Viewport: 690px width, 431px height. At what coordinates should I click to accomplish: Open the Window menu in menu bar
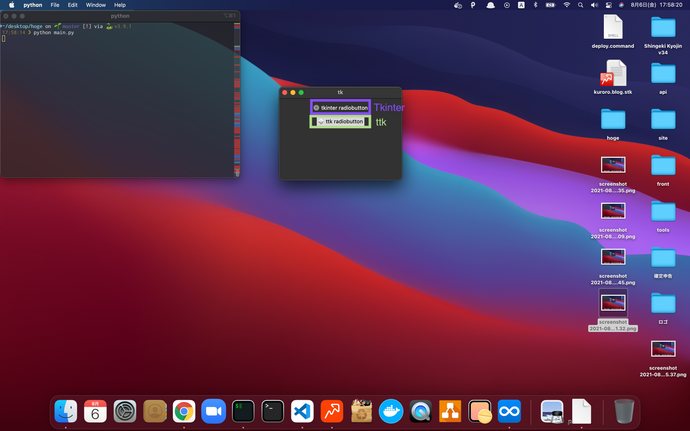click(96, 5)
